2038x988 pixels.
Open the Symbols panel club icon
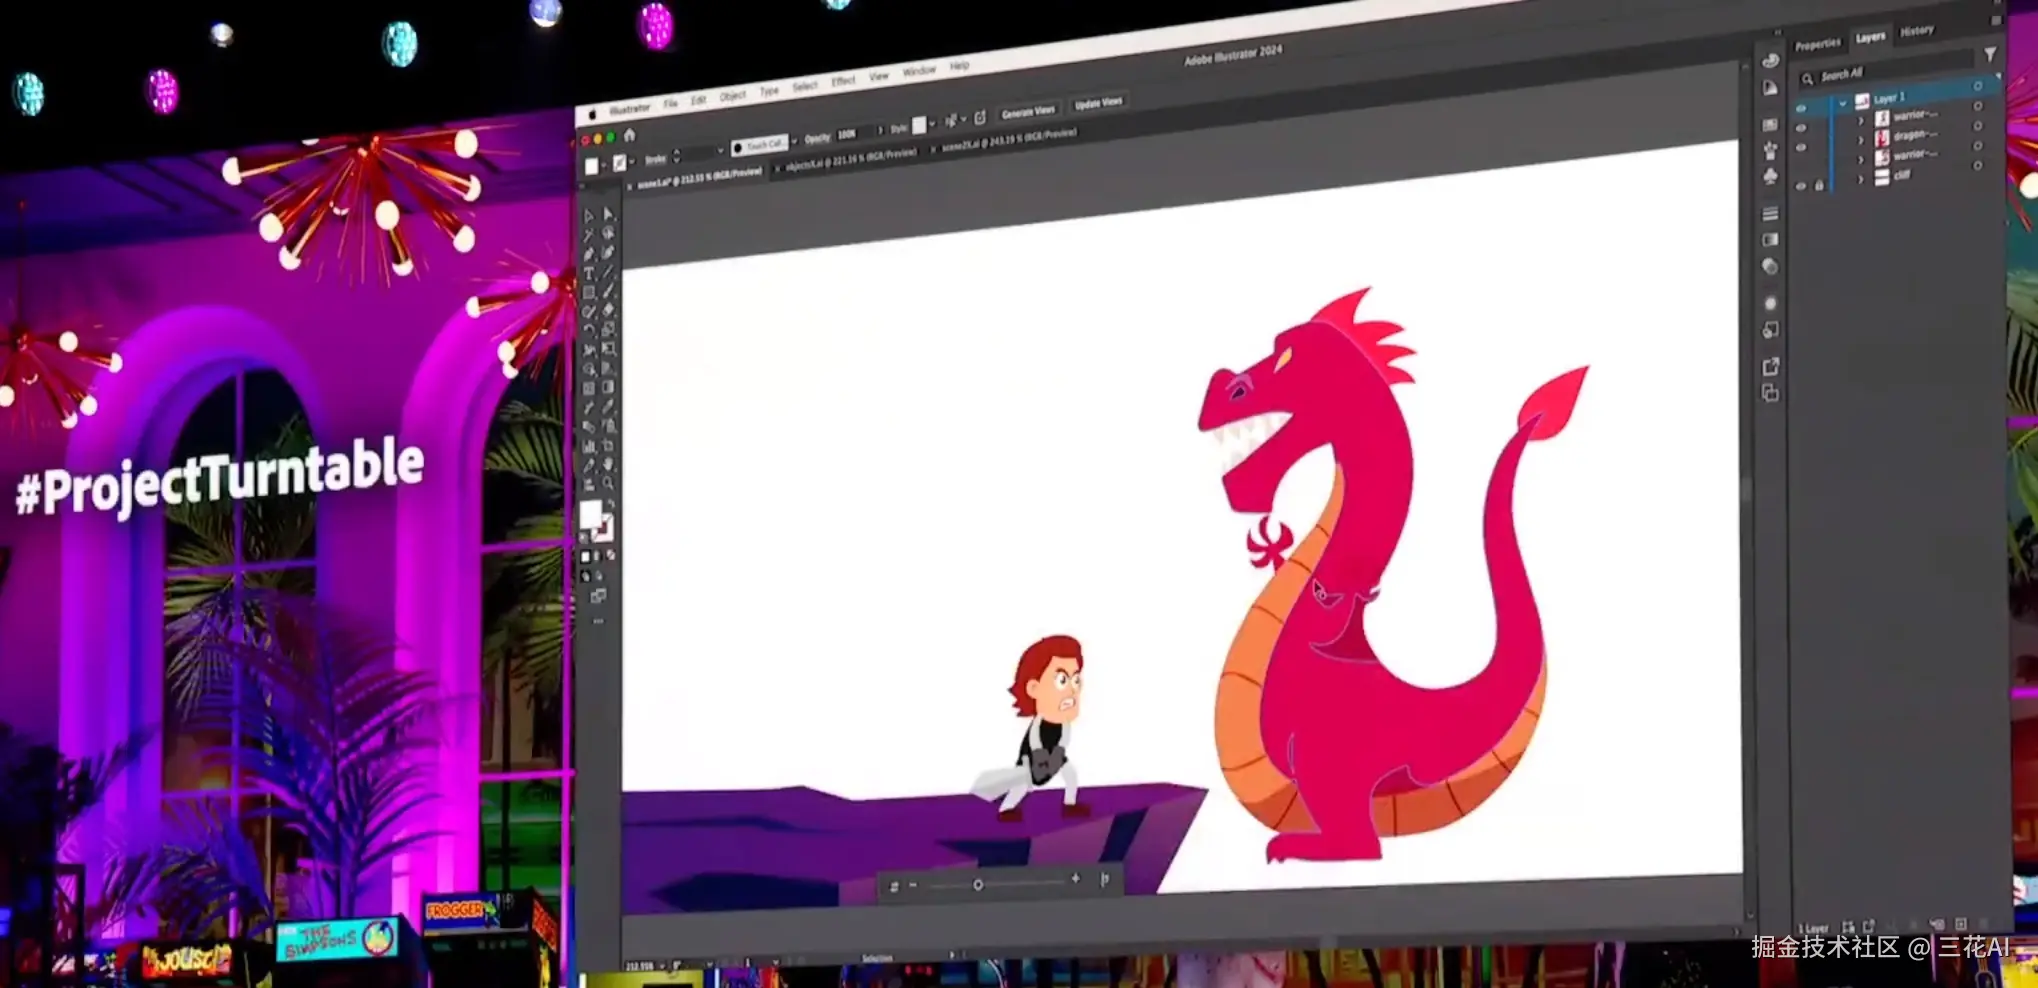tap(1770, 176)
